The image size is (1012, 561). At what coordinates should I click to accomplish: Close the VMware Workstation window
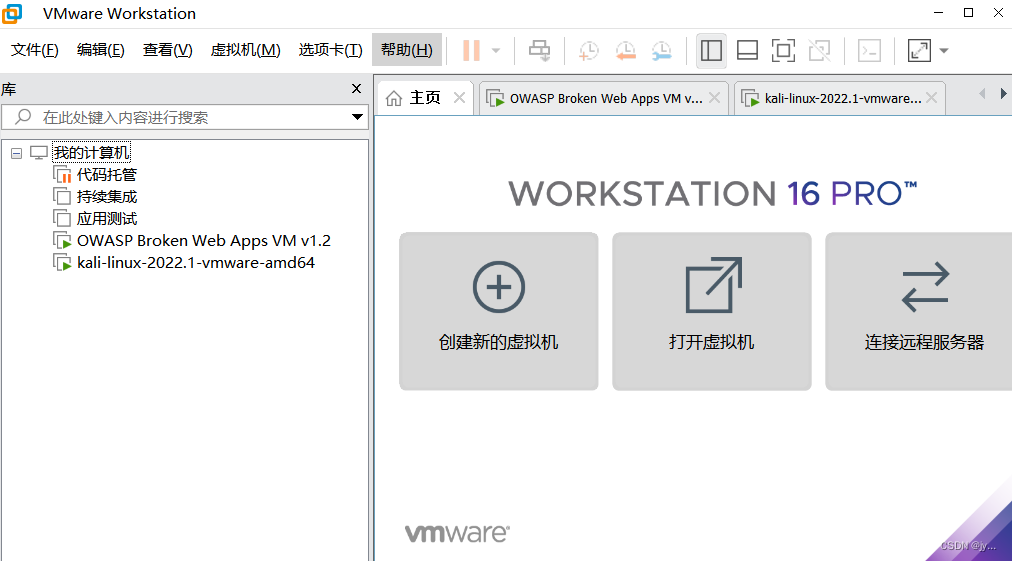point(998,13)
